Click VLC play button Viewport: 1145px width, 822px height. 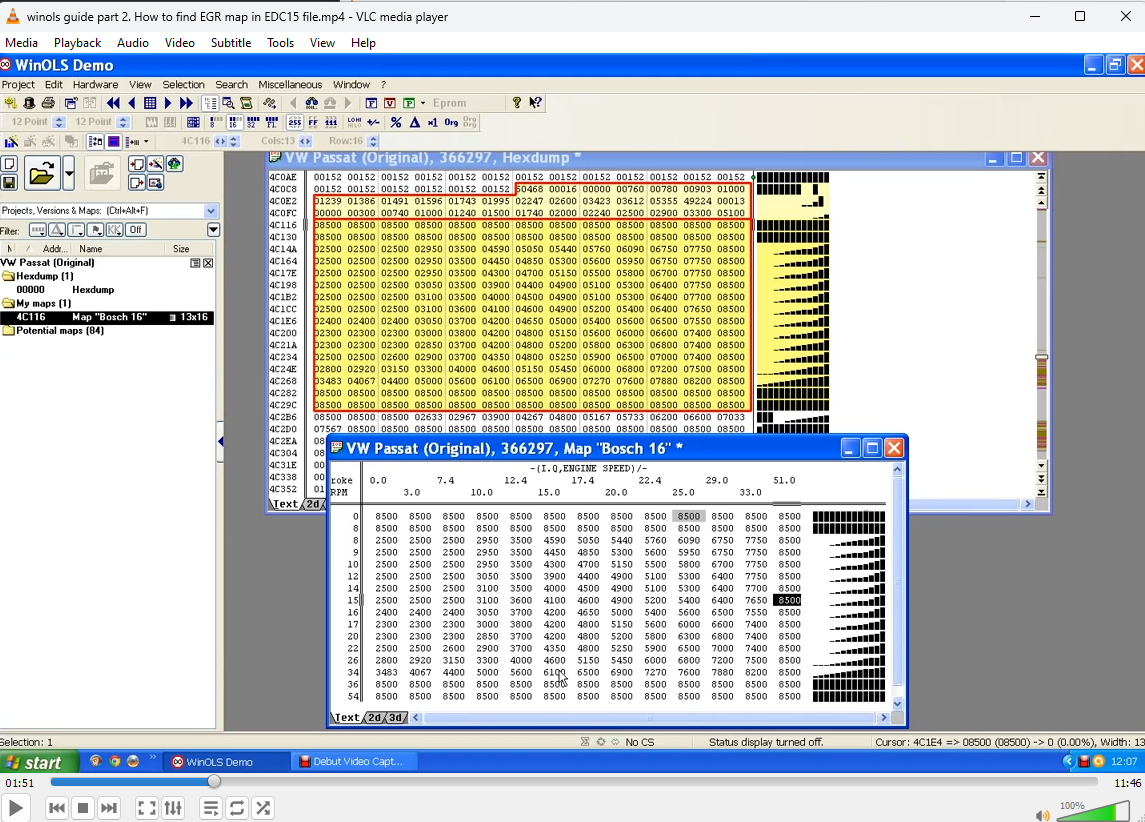(15, 807)
